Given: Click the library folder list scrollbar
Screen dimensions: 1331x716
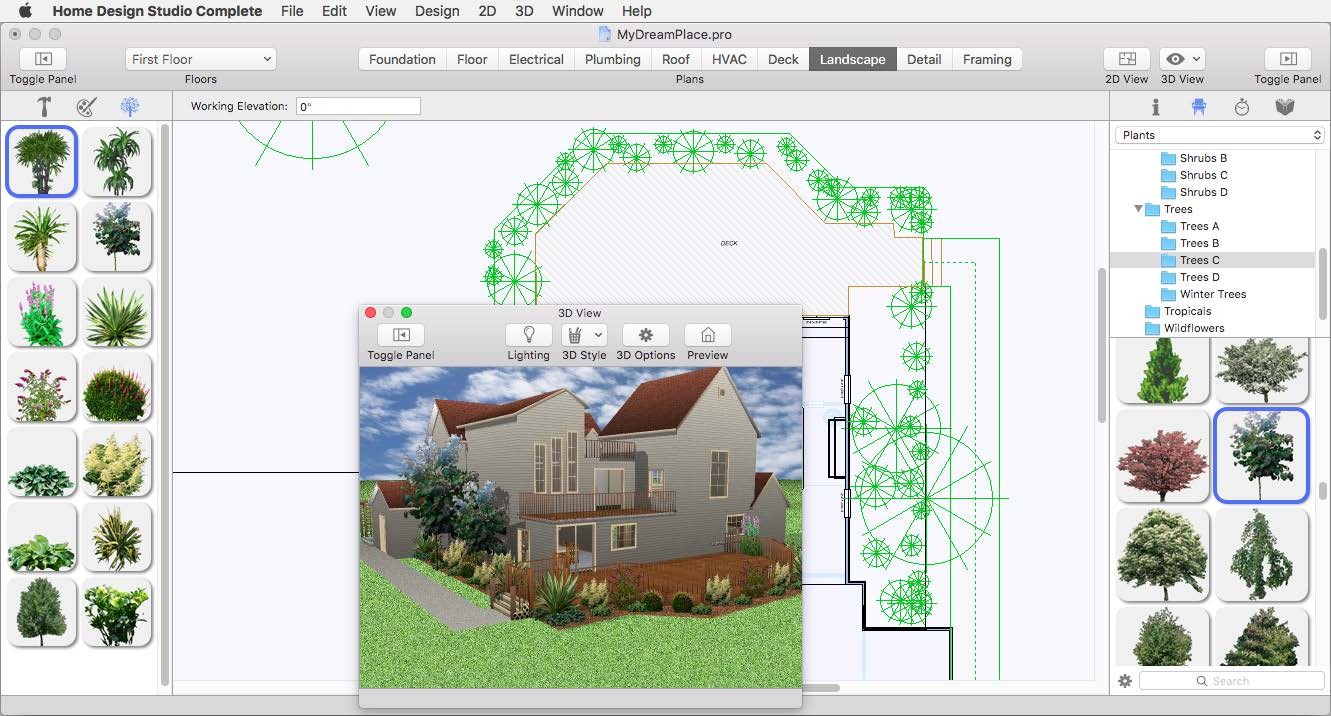Looking at the screenshot, I should (x=1323, y=284).
